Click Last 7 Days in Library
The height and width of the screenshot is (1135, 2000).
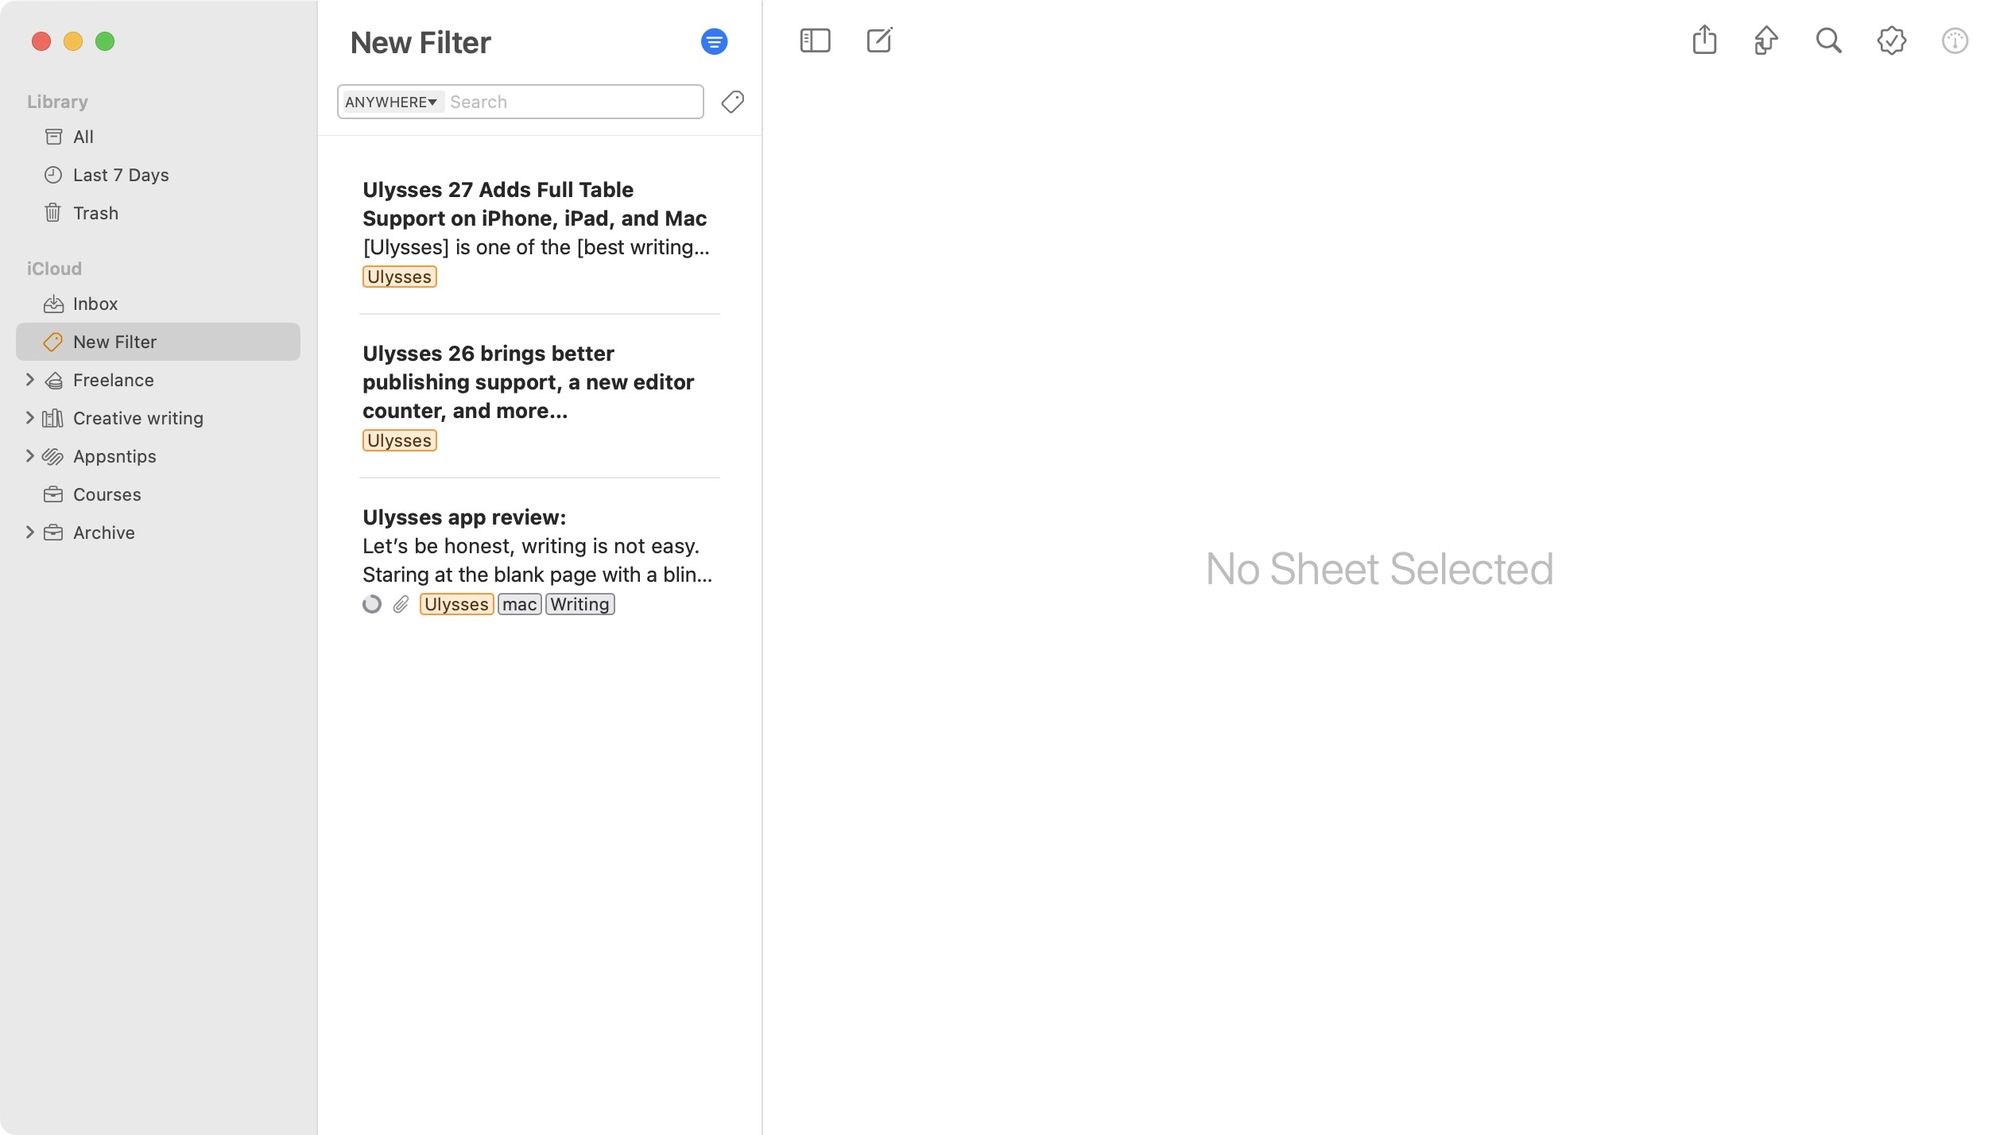[121, 175]
